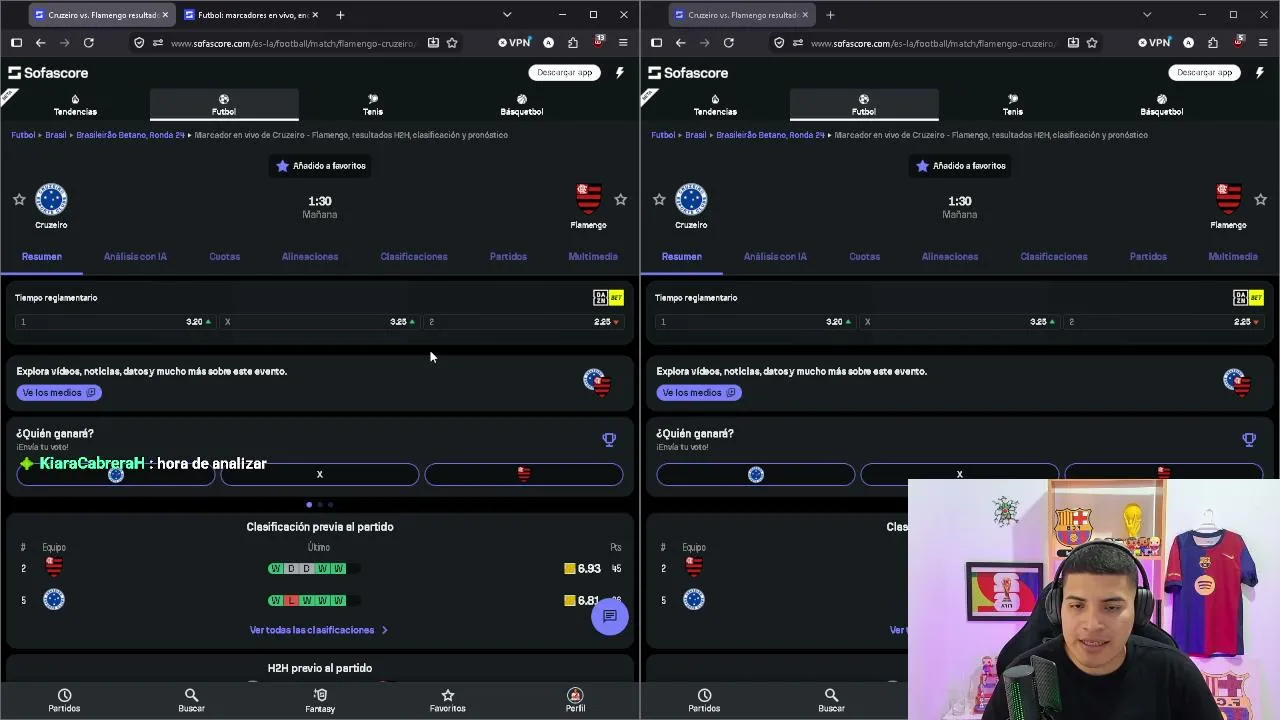This screenshot has width=1280, height=720.
Task: Open the browser main menu in right window
Action: (x=1263, y=43)
